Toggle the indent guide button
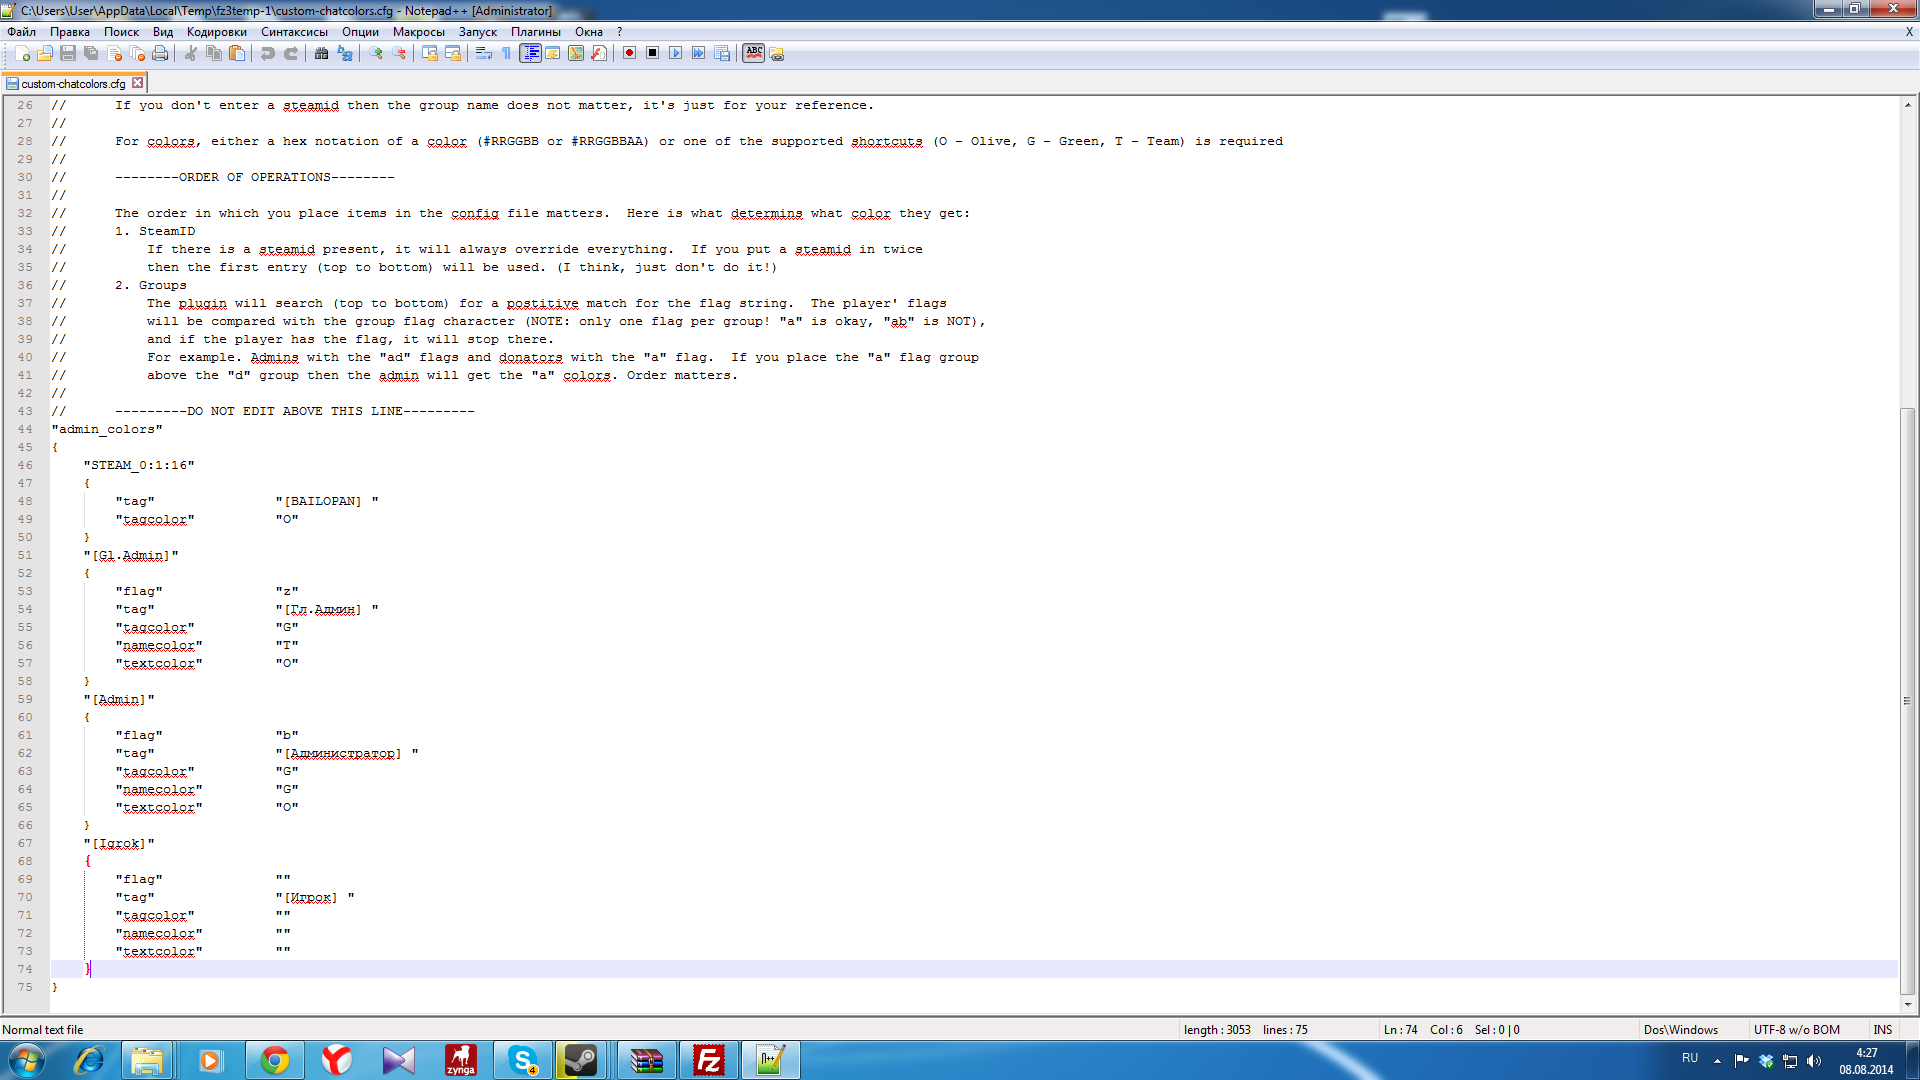The width and height of the screenshot is (1920, 1080). click(530, 54)
